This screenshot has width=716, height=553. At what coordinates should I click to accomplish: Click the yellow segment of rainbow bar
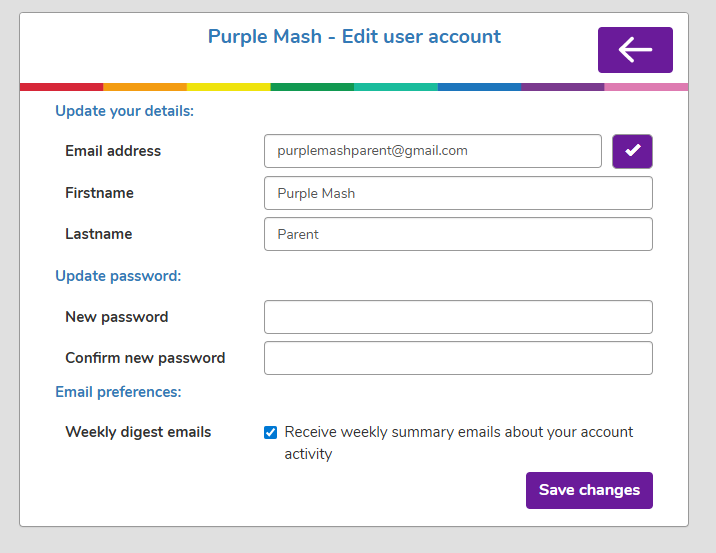228,87
